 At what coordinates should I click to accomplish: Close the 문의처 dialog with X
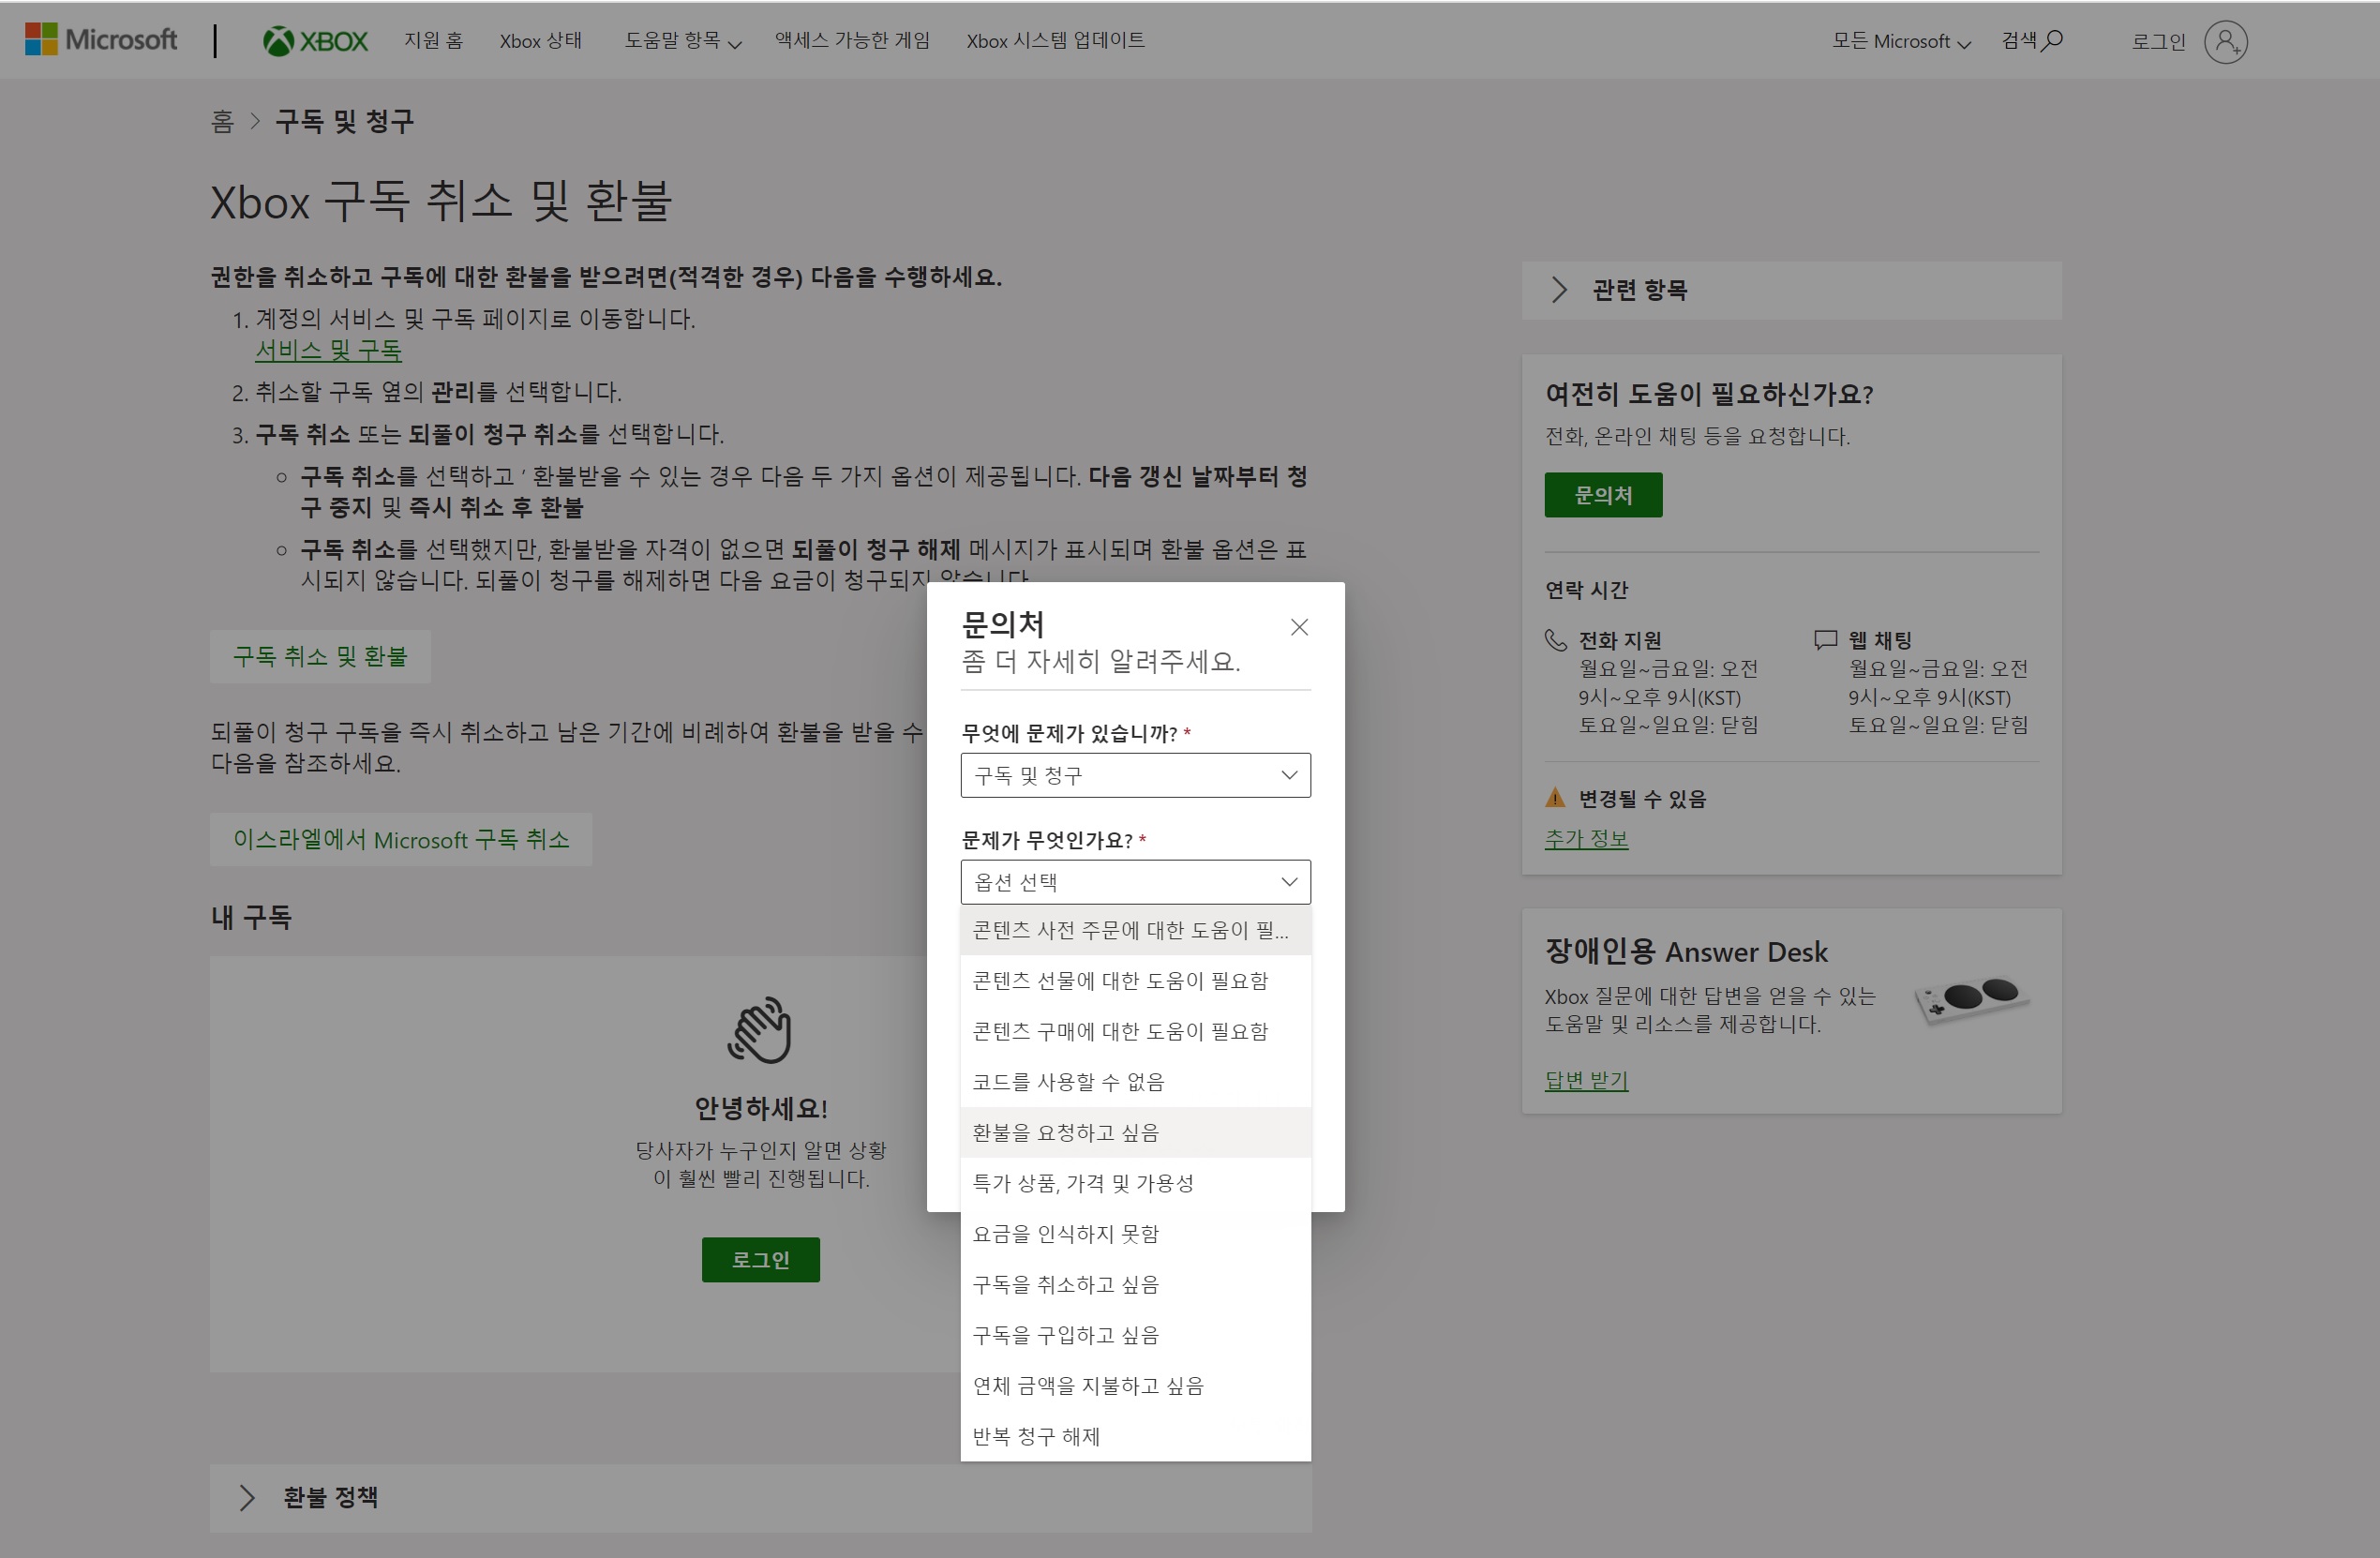(1299, 627)
